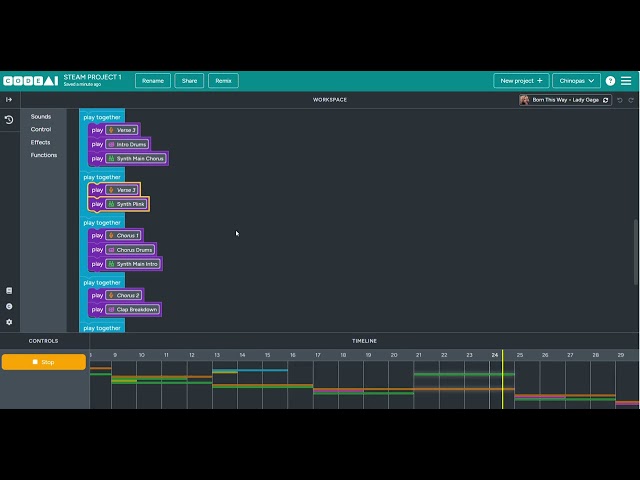Click the workspace vertical scrollbar
Screen dimensions: 640x480
coord(636,252)
